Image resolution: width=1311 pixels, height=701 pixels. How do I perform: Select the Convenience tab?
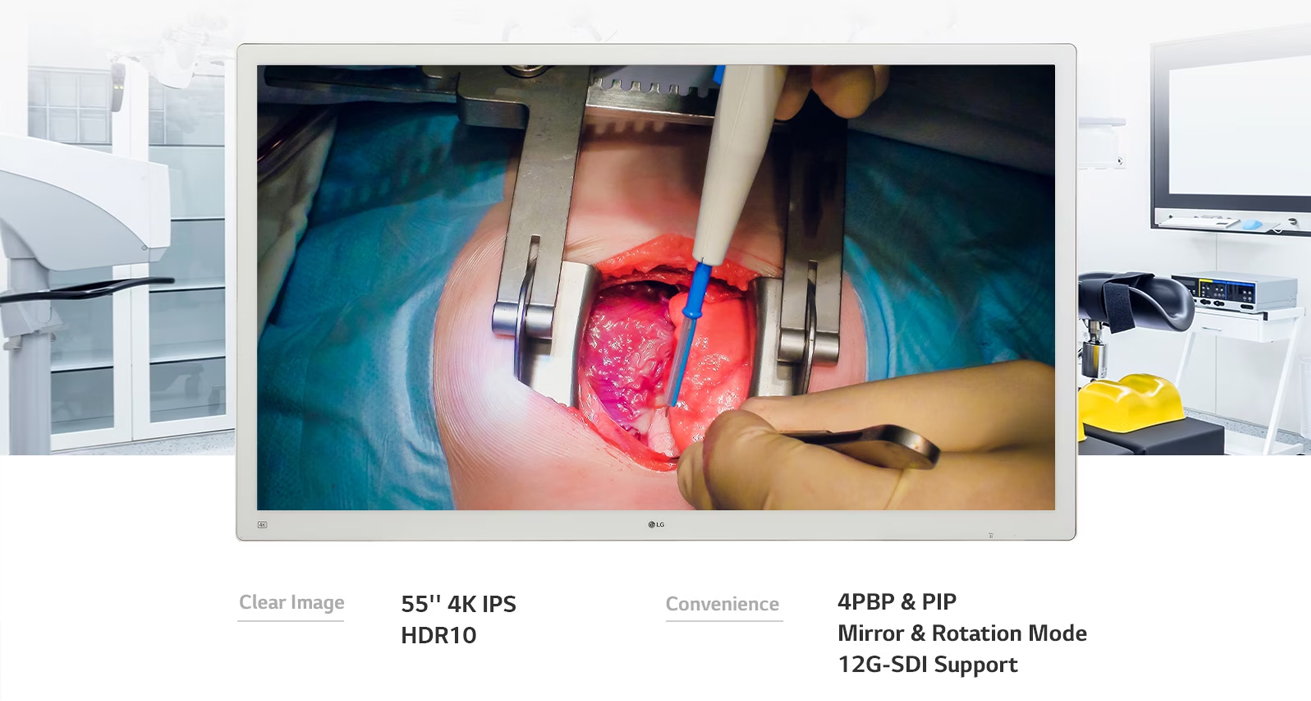pos(722,605)
